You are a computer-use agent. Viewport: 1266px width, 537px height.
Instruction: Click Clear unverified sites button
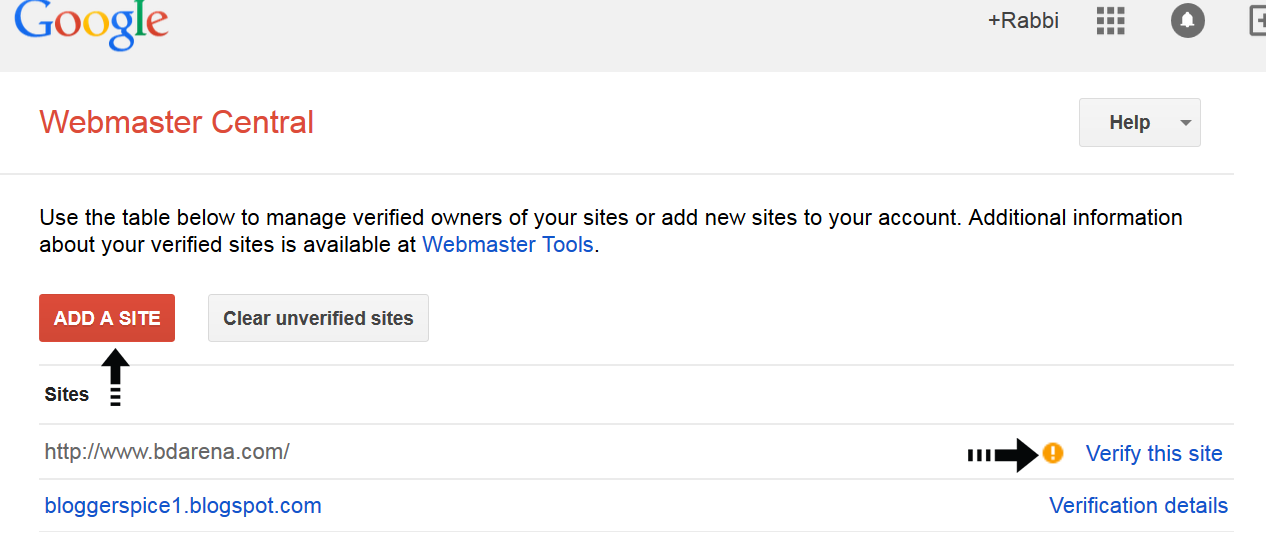pyautogui.click(x=318, y=318)
